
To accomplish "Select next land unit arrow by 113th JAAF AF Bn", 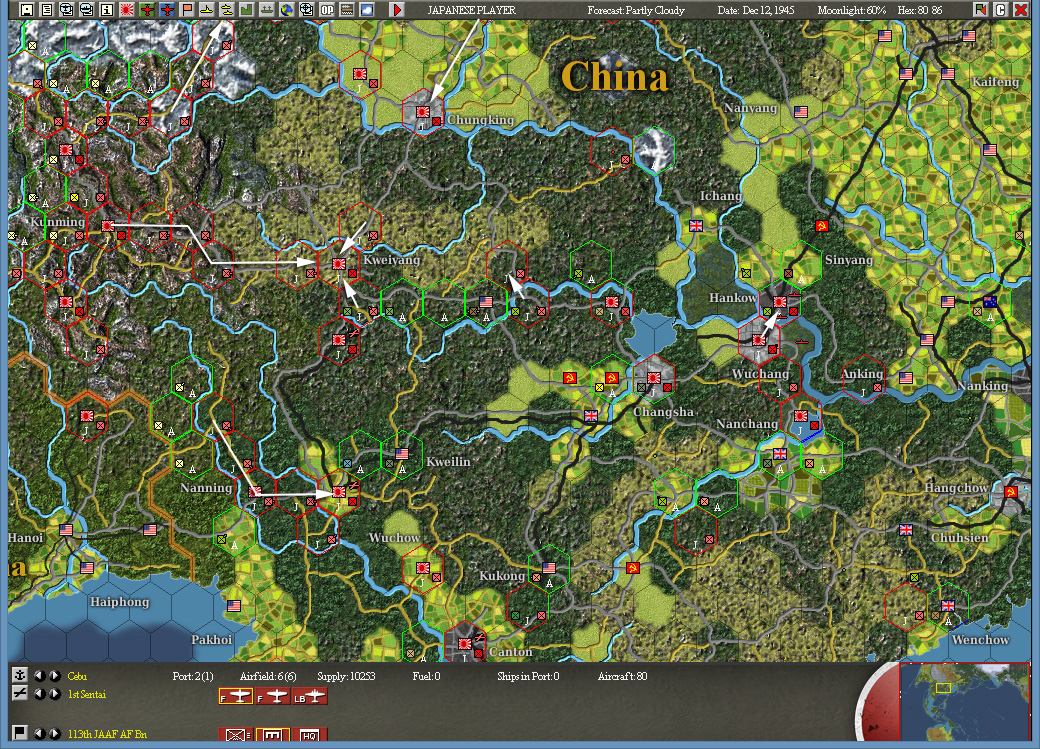I will tap(54, 733).
